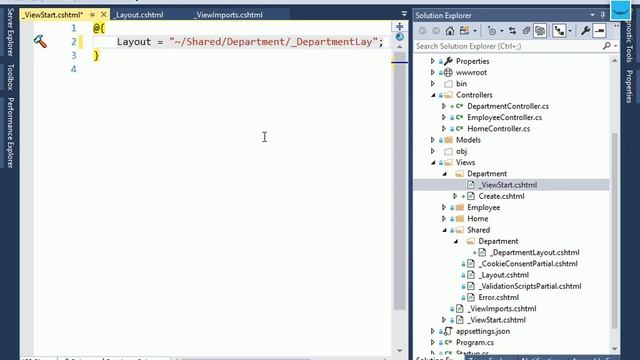Close the _ViewStart.cshtml editor tab with X
This screenshot has height=360, width=640.
click(x=104, y=15)
